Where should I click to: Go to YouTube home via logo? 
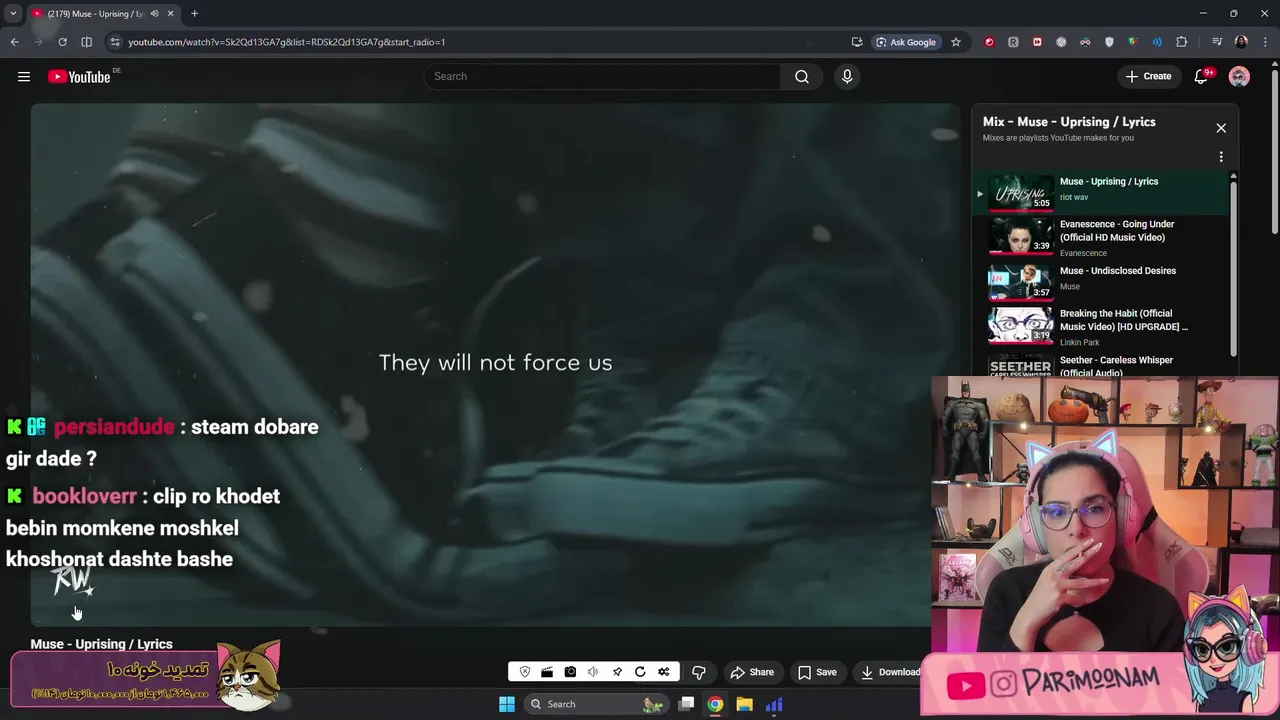coord(79,77)
